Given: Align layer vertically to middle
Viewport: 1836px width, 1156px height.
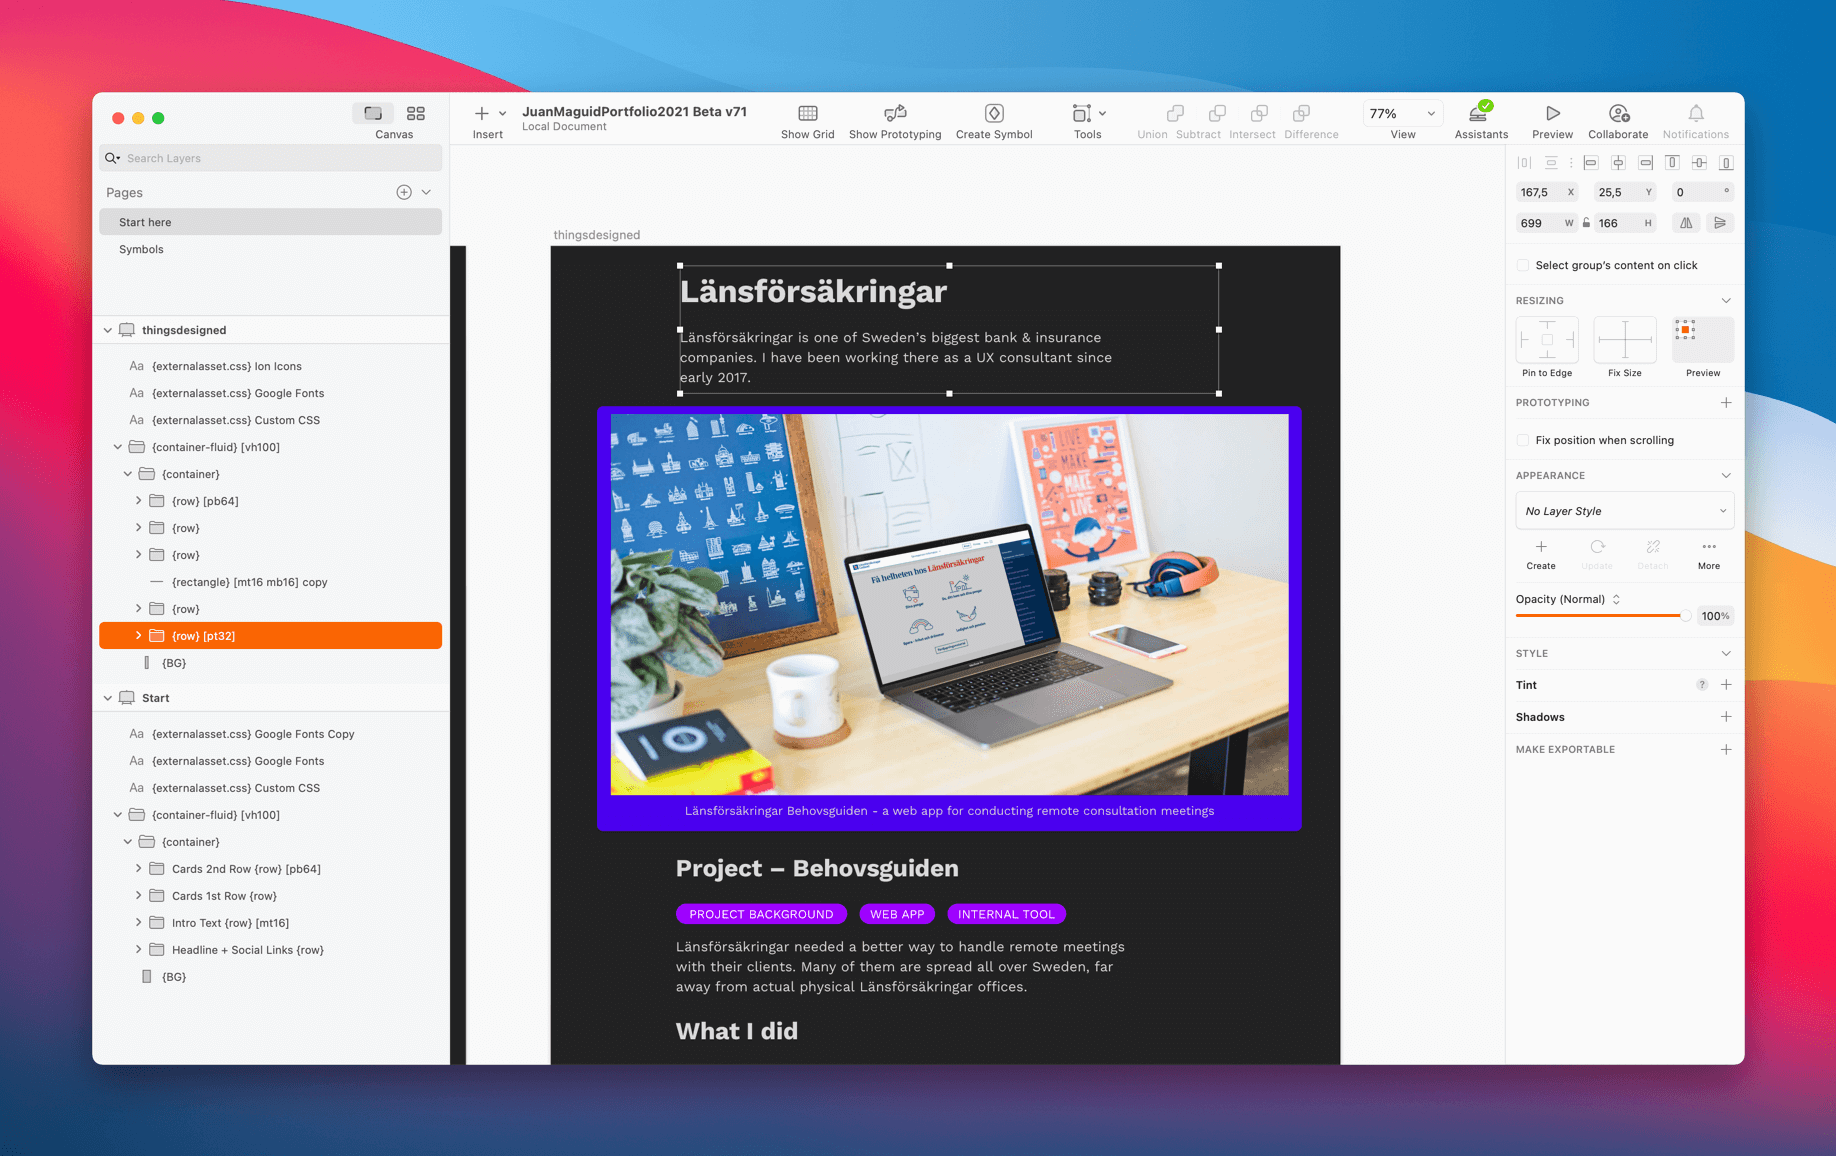Looking at the screenshot, I should [x=1699, y=162].
